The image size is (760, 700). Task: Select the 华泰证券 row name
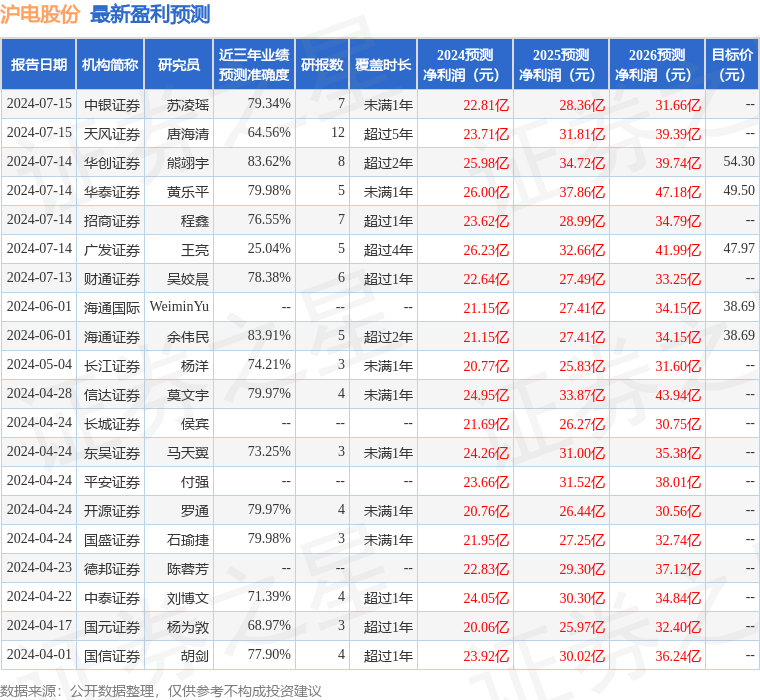pos(112,192)
